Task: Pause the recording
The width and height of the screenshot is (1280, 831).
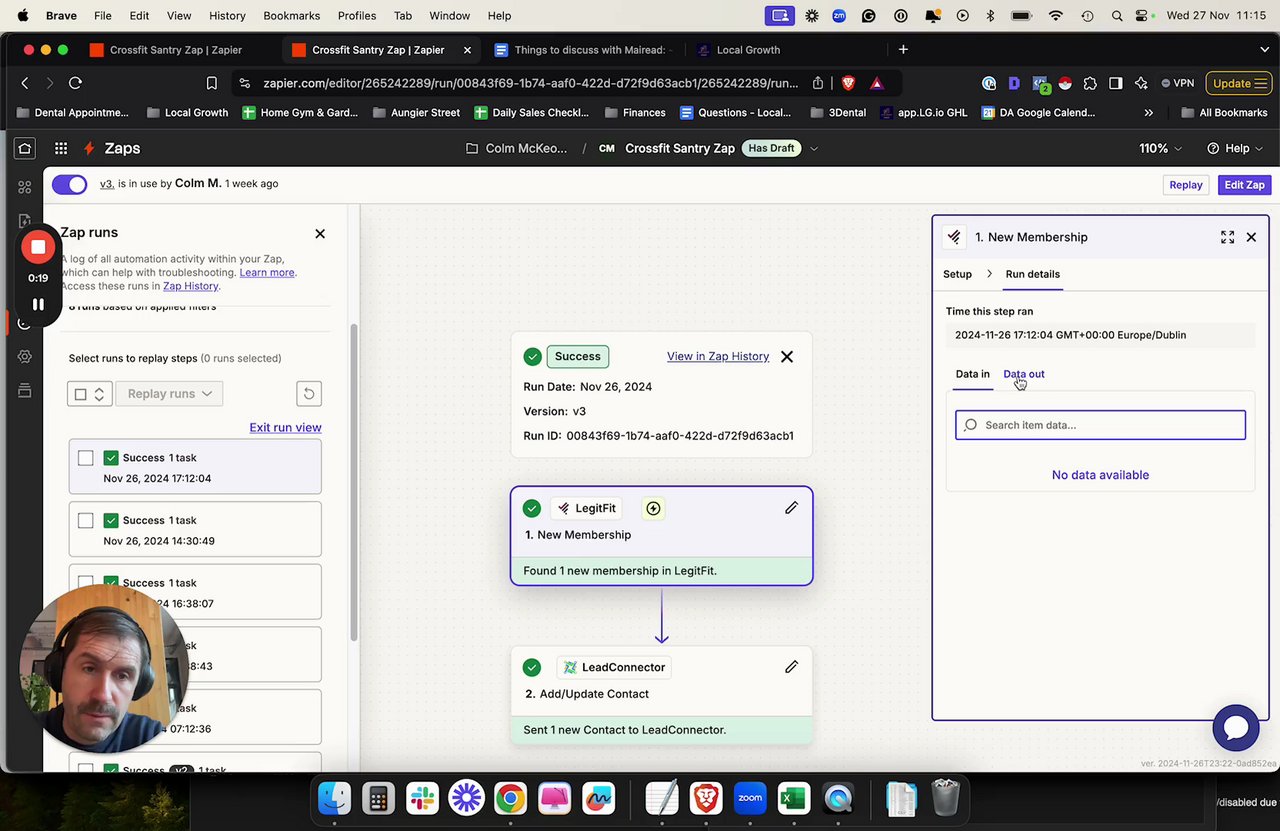Action: click(38, 304)
